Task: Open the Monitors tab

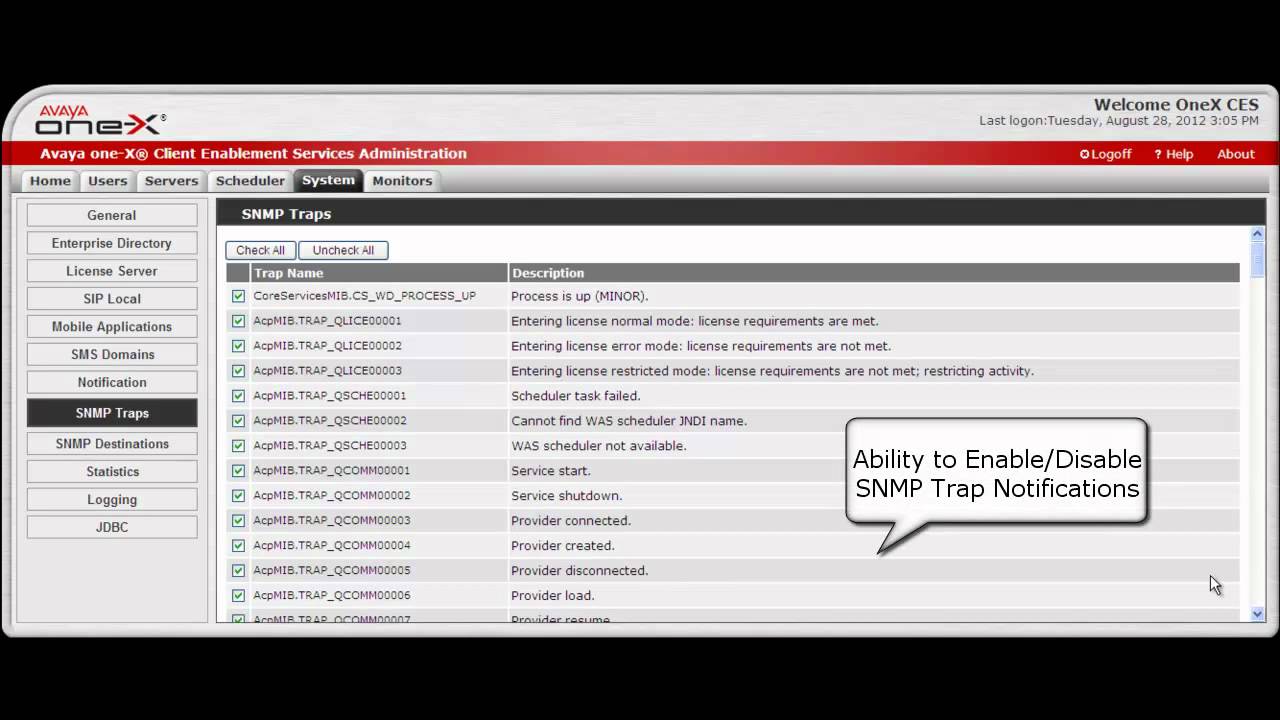Action: (x=402, y=181)
